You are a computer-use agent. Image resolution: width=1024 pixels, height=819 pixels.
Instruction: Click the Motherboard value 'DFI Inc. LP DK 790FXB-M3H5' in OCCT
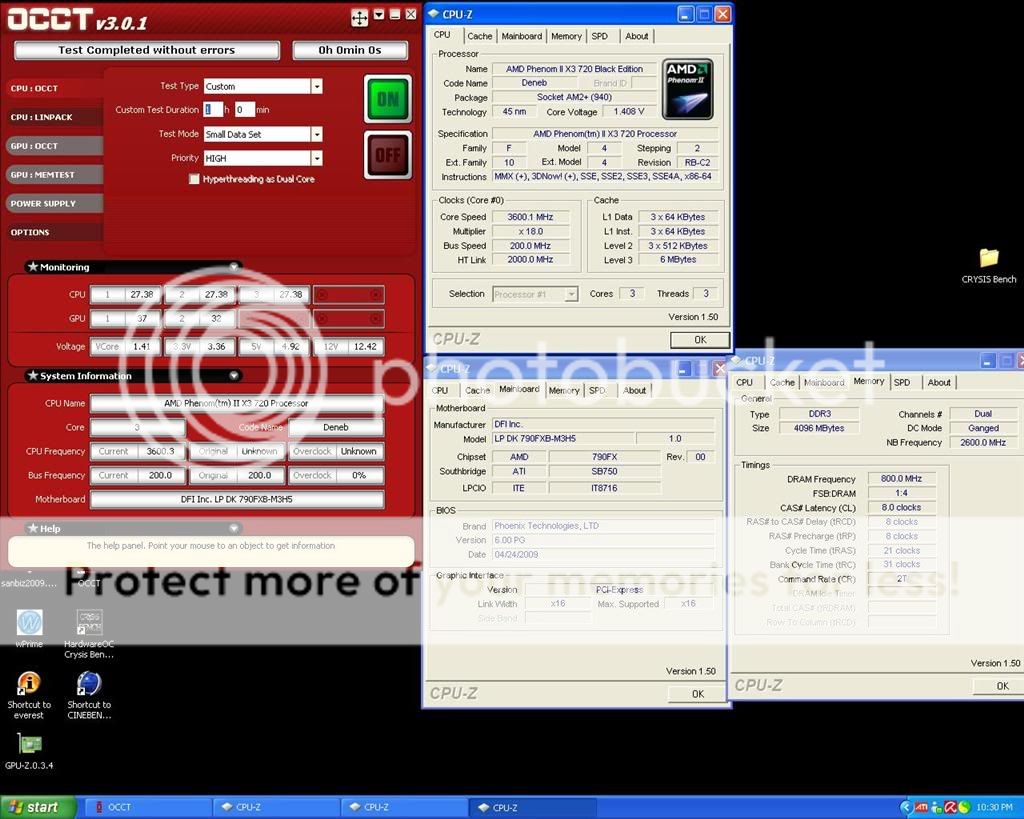click(x=236, y=499)
